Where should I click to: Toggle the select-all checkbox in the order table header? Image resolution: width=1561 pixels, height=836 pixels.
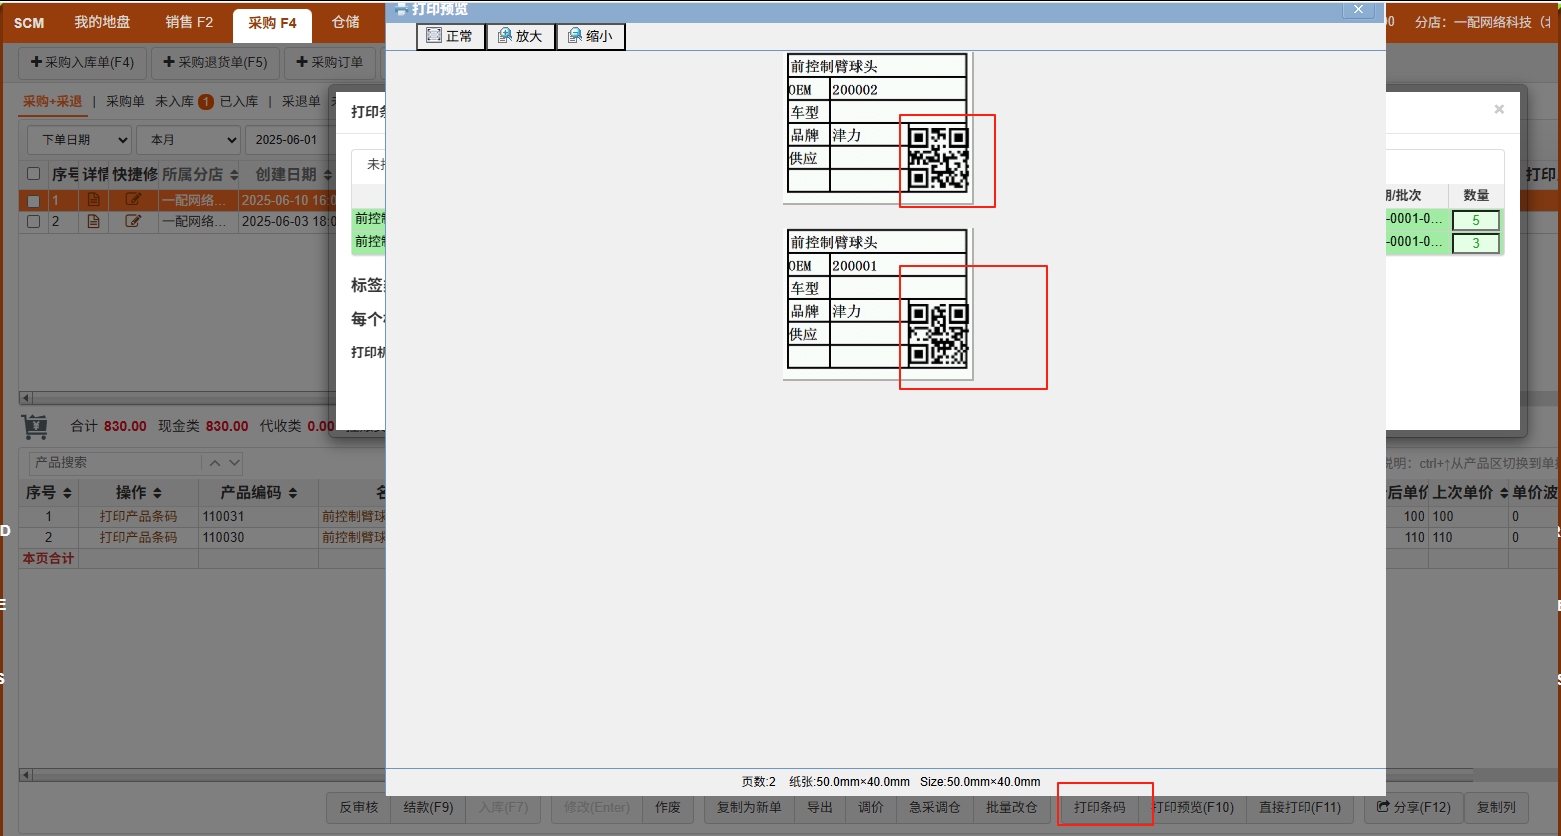34,174
